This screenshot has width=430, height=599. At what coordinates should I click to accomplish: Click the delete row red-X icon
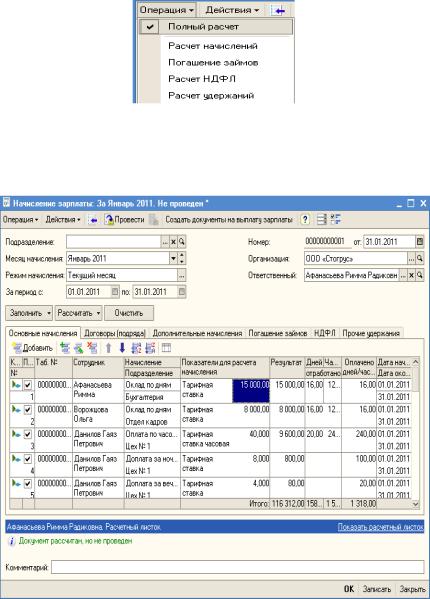click(x=92, y=348)
